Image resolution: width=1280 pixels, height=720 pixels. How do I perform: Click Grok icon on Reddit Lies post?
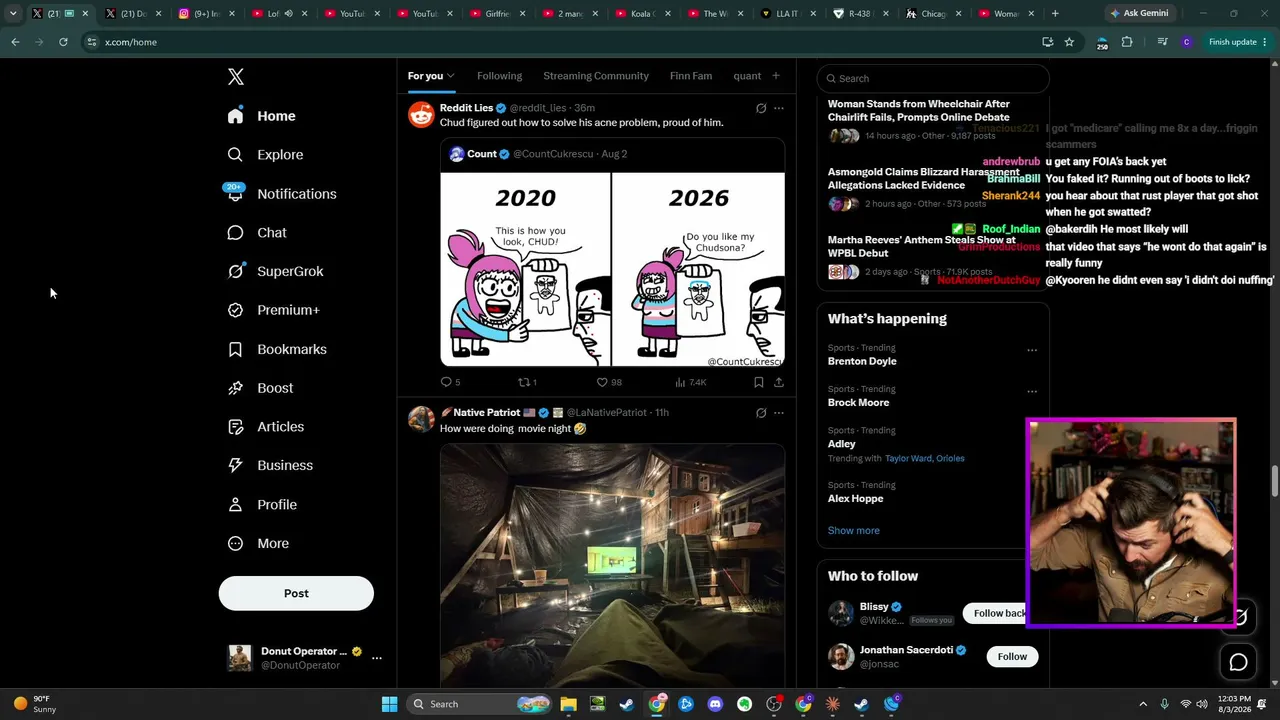[x=761, y=108]
